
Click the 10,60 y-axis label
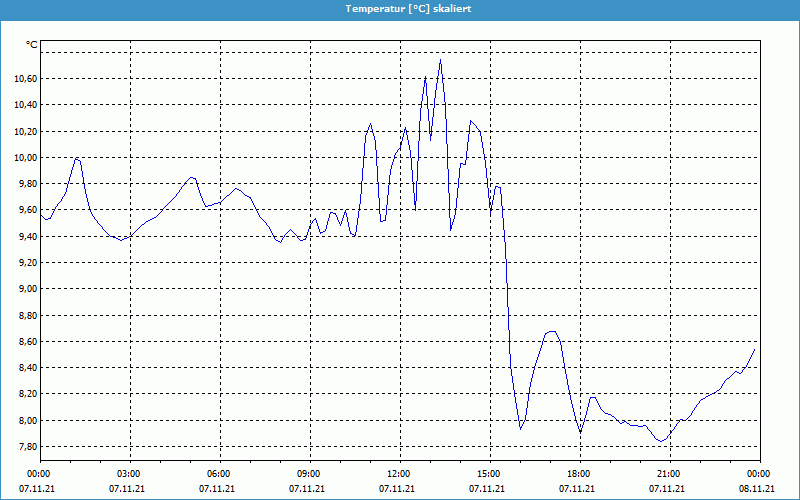[x=26, y=79]
